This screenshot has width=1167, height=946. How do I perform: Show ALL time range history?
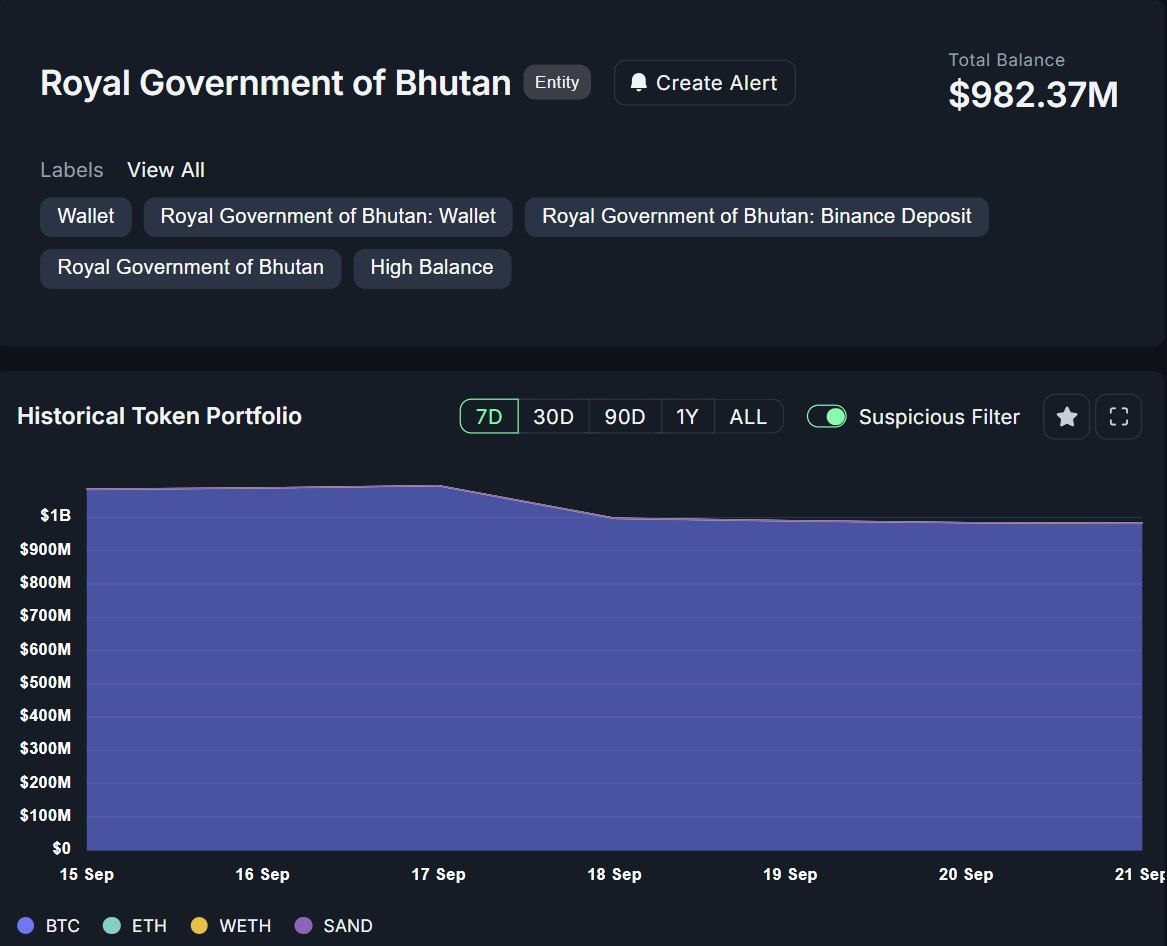tap(748, 417)
